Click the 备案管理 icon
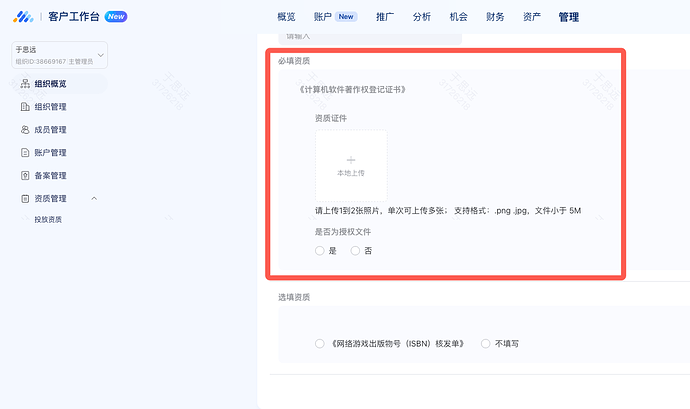Image resolution: width=690 pixels, height=409 pixels. tap(25, 175)
